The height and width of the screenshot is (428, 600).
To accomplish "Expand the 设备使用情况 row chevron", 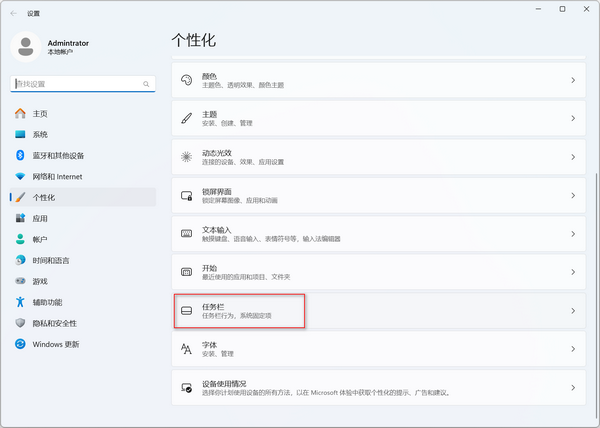I will [x=573, y=387].
